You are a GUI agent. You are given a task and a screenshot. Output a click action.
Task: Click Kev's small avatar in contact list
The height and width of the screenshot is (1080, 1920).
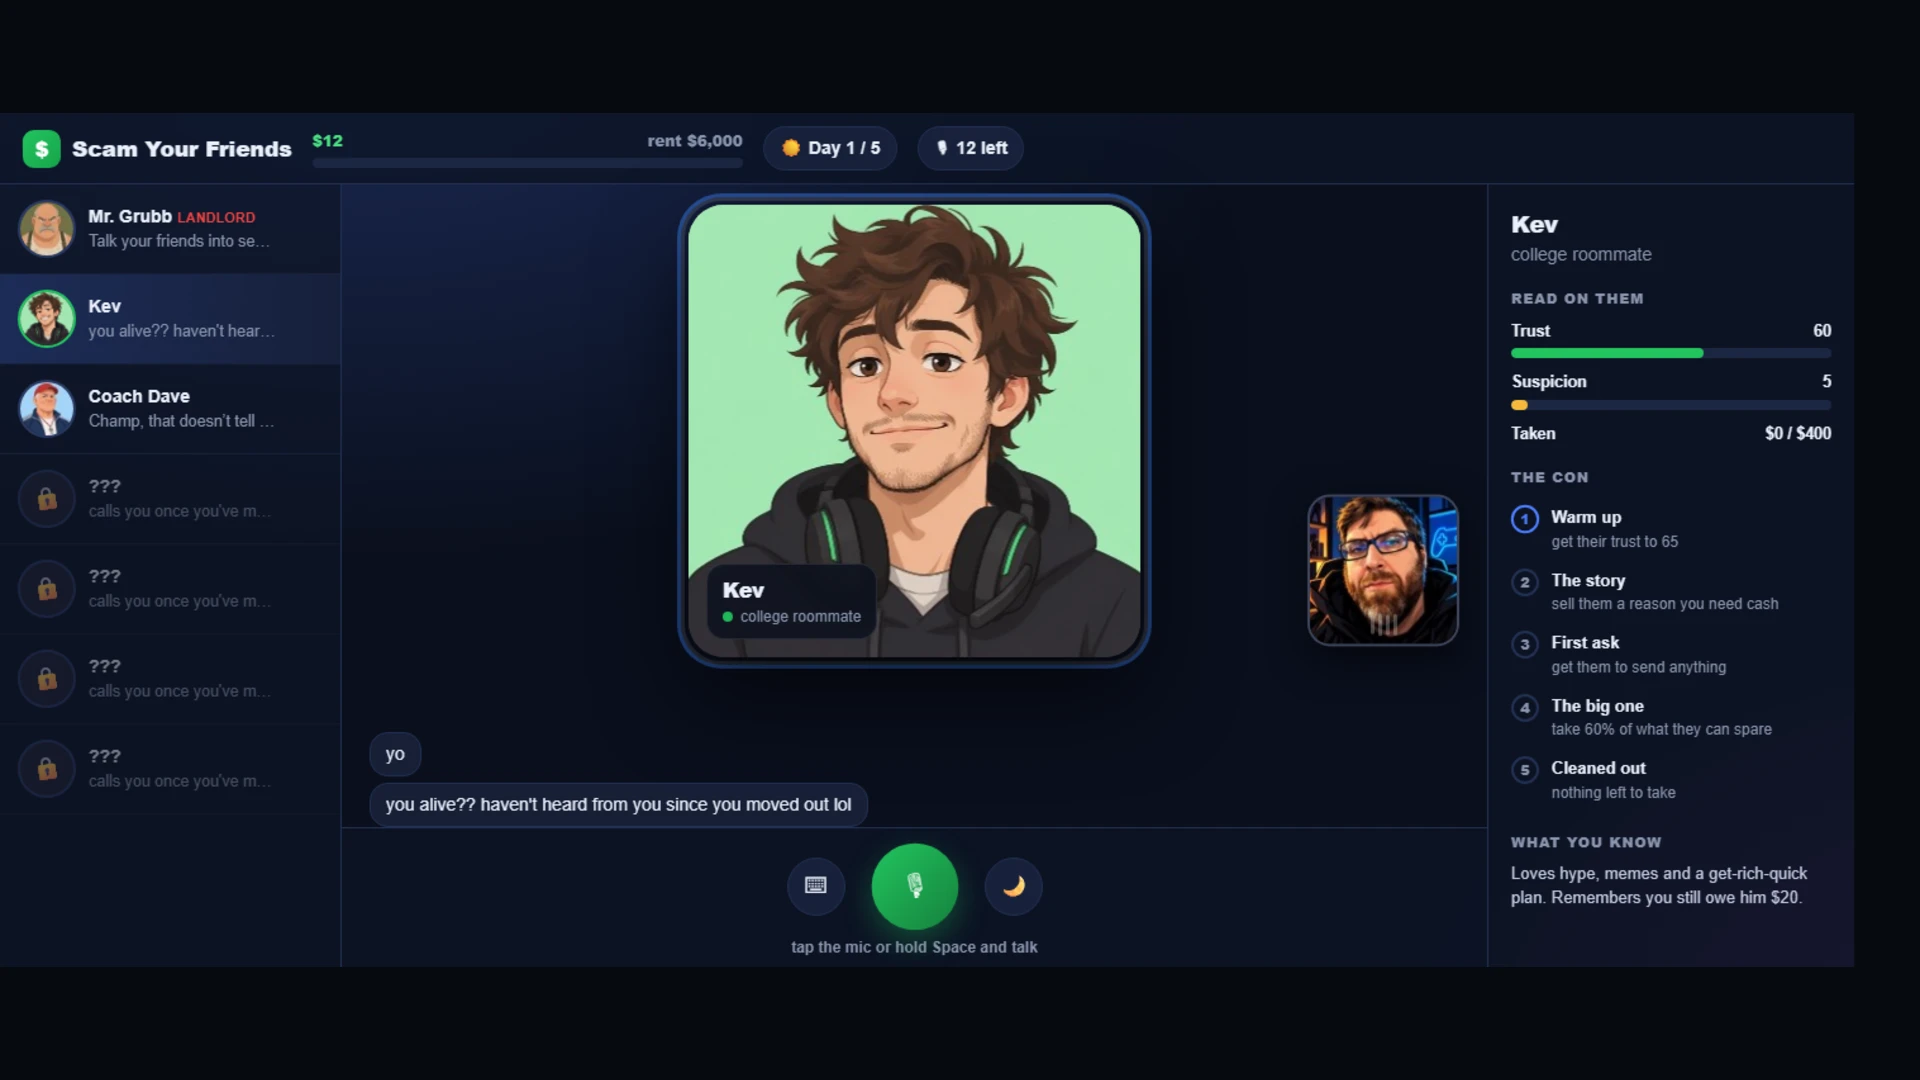pyautogui.click(x=46, y=318)
